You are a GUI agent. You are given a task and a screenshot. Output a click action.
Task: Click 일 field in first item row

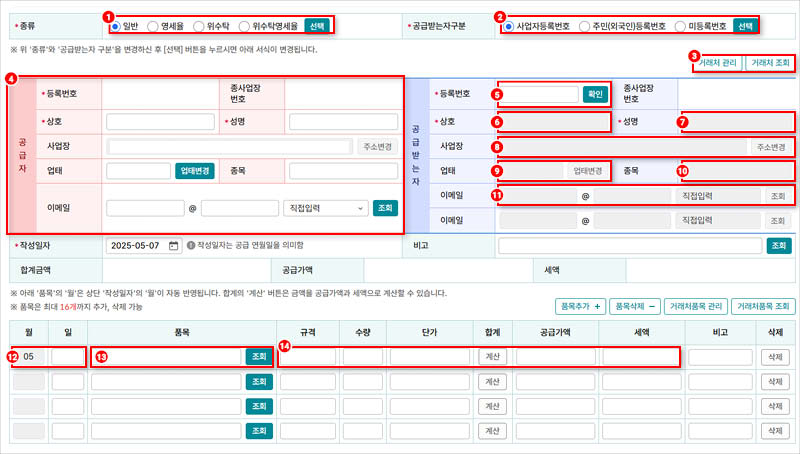tap(68, 357)
